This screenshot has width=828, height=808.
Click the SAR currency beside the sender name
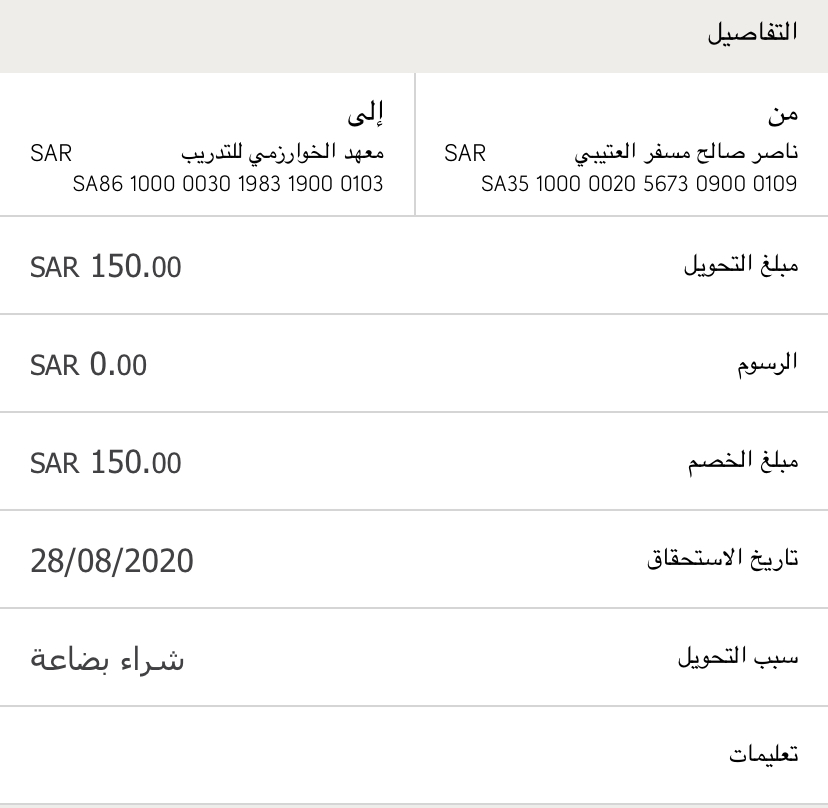pyautogui.click(x=465, y=153)
